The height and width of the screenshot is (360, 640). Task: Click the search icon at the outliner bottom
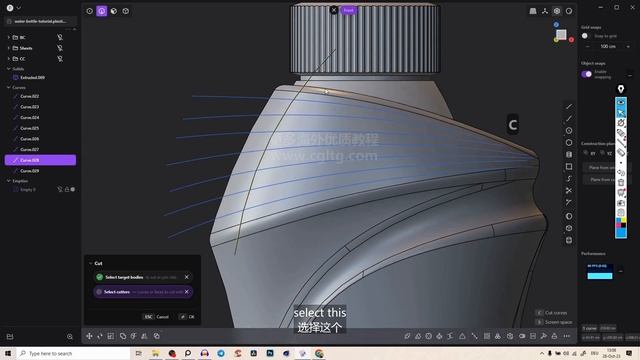(70, 337)
